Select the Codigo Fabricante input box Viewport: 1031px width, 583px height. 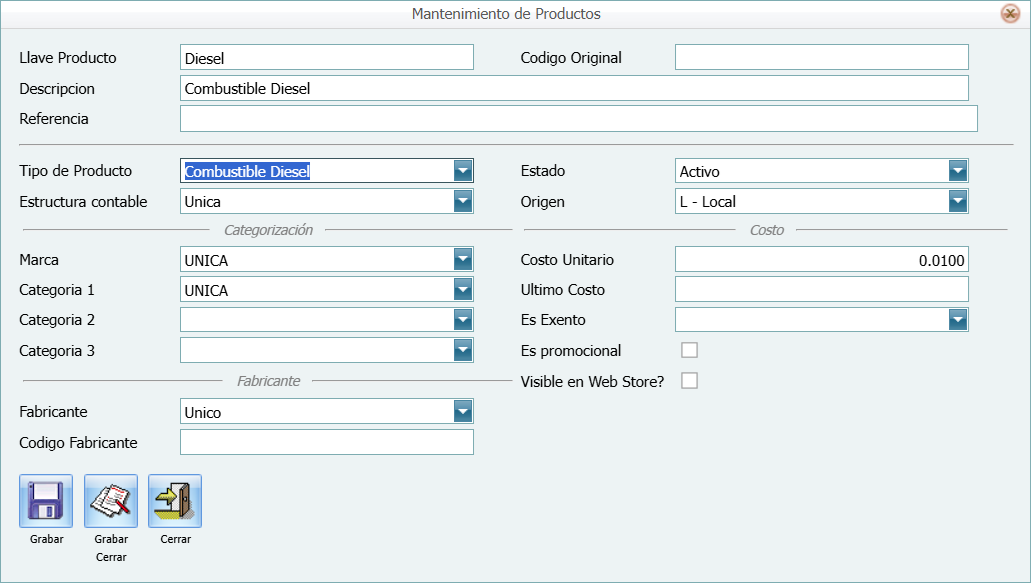coord(326,442)
